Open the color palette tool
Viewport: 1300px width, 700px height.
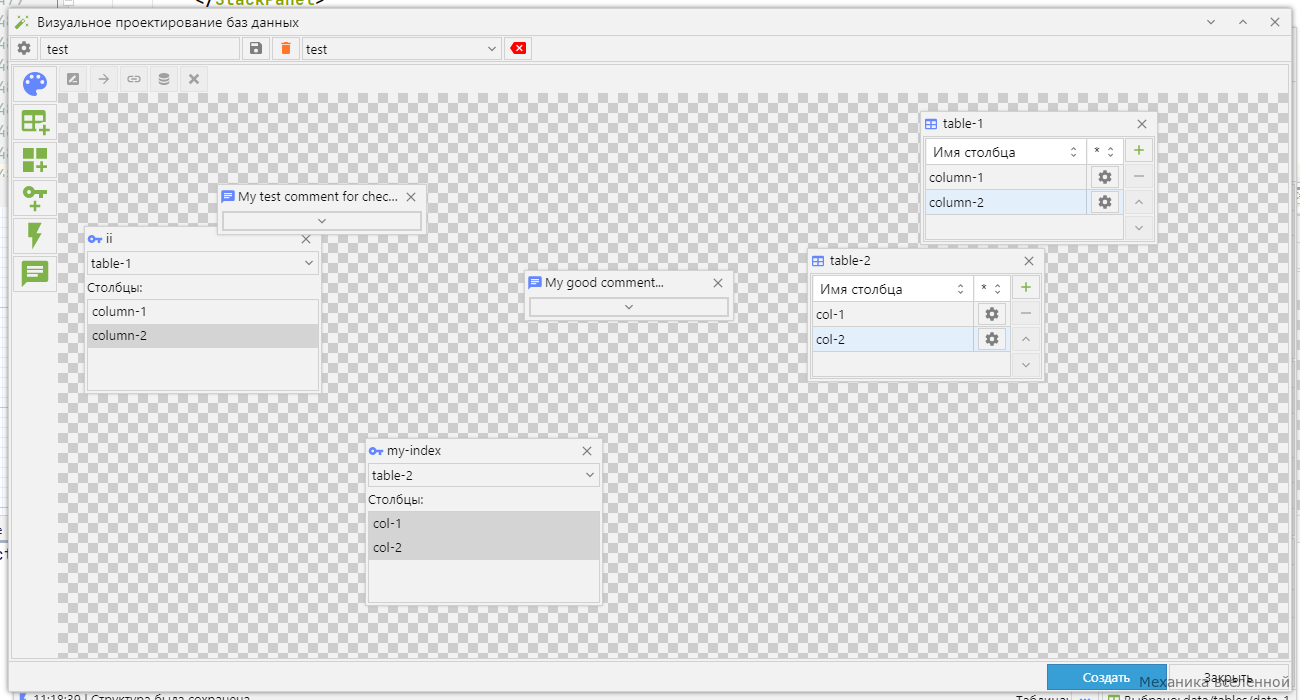point(35,84)
